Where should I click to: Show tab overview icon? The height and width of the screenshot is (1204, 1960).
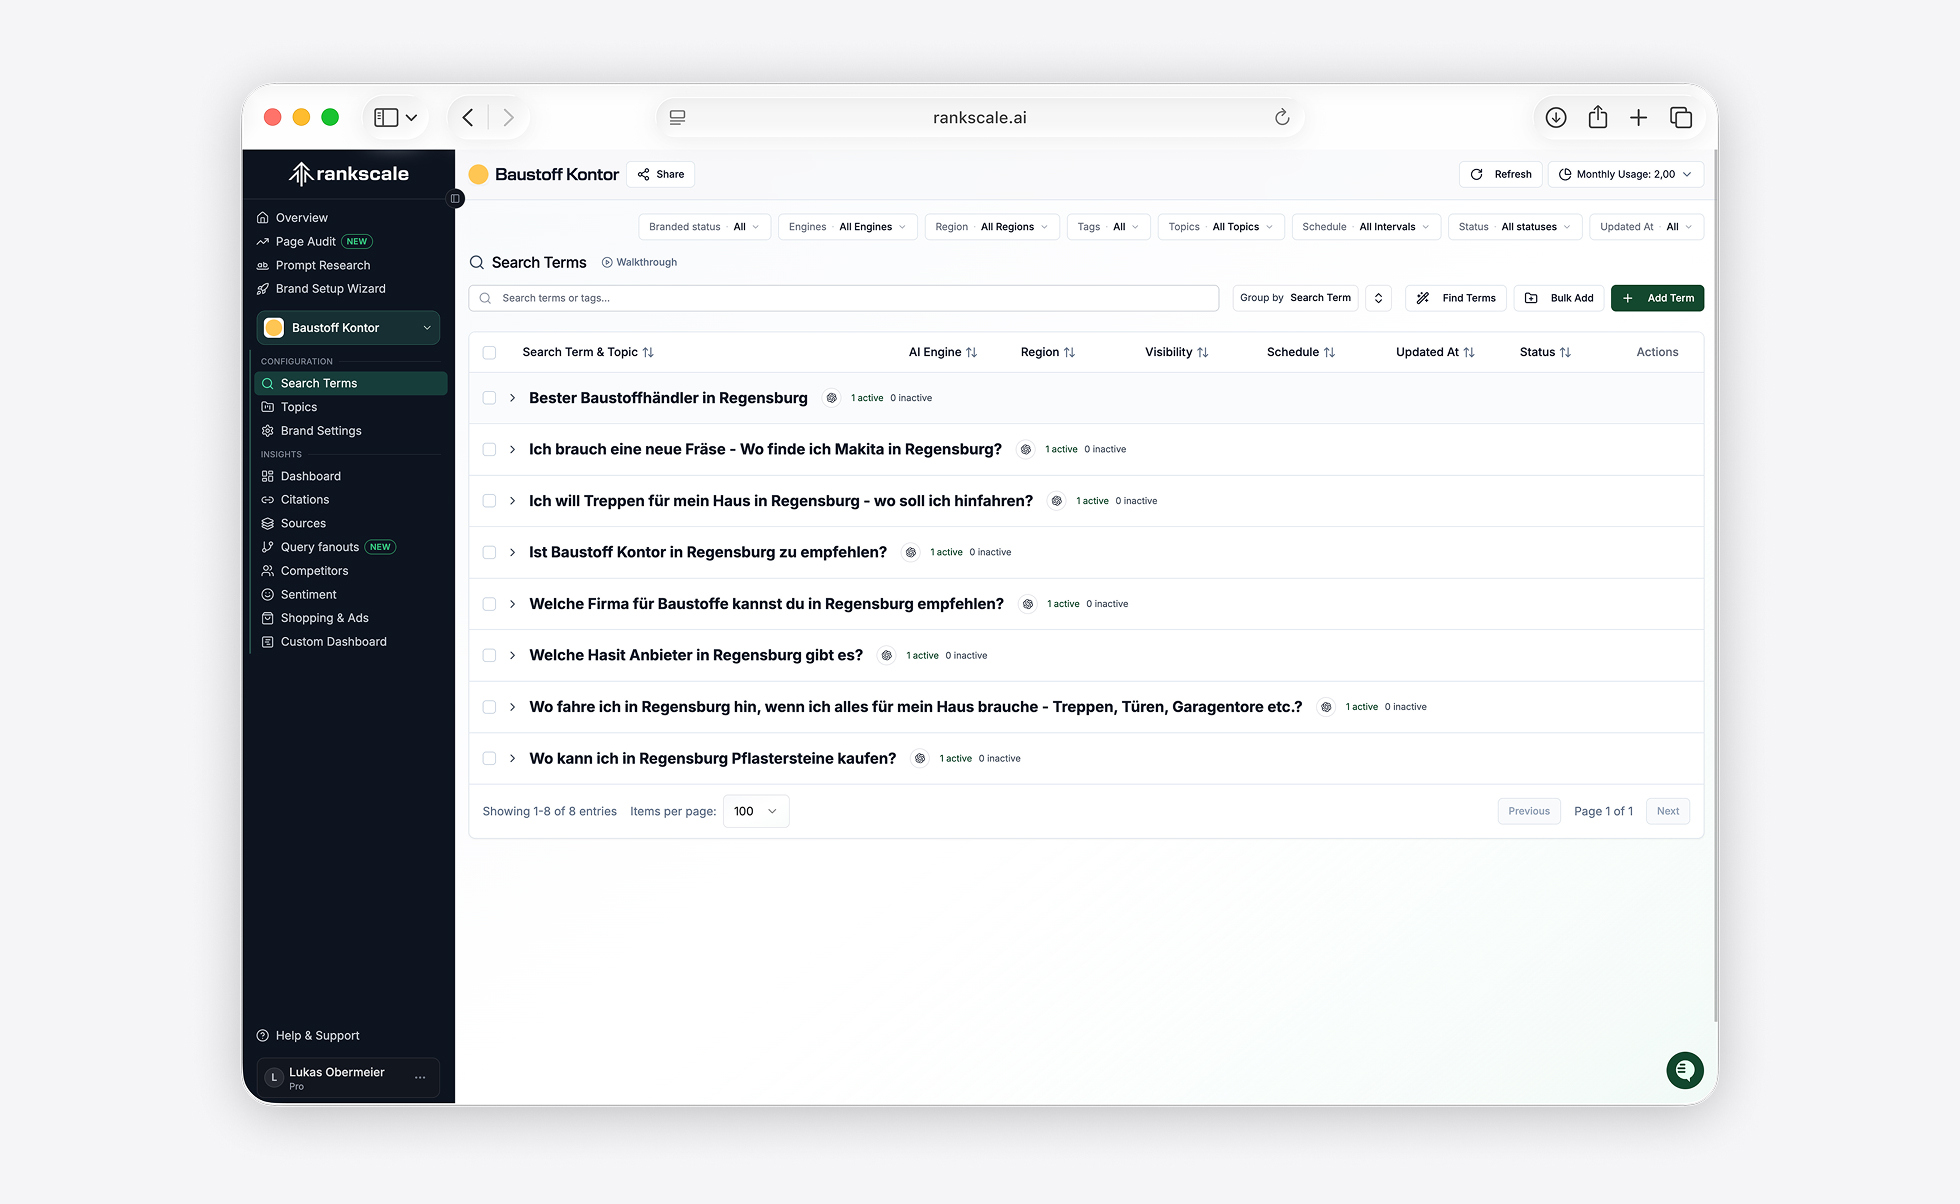(x=1681, y=118)
